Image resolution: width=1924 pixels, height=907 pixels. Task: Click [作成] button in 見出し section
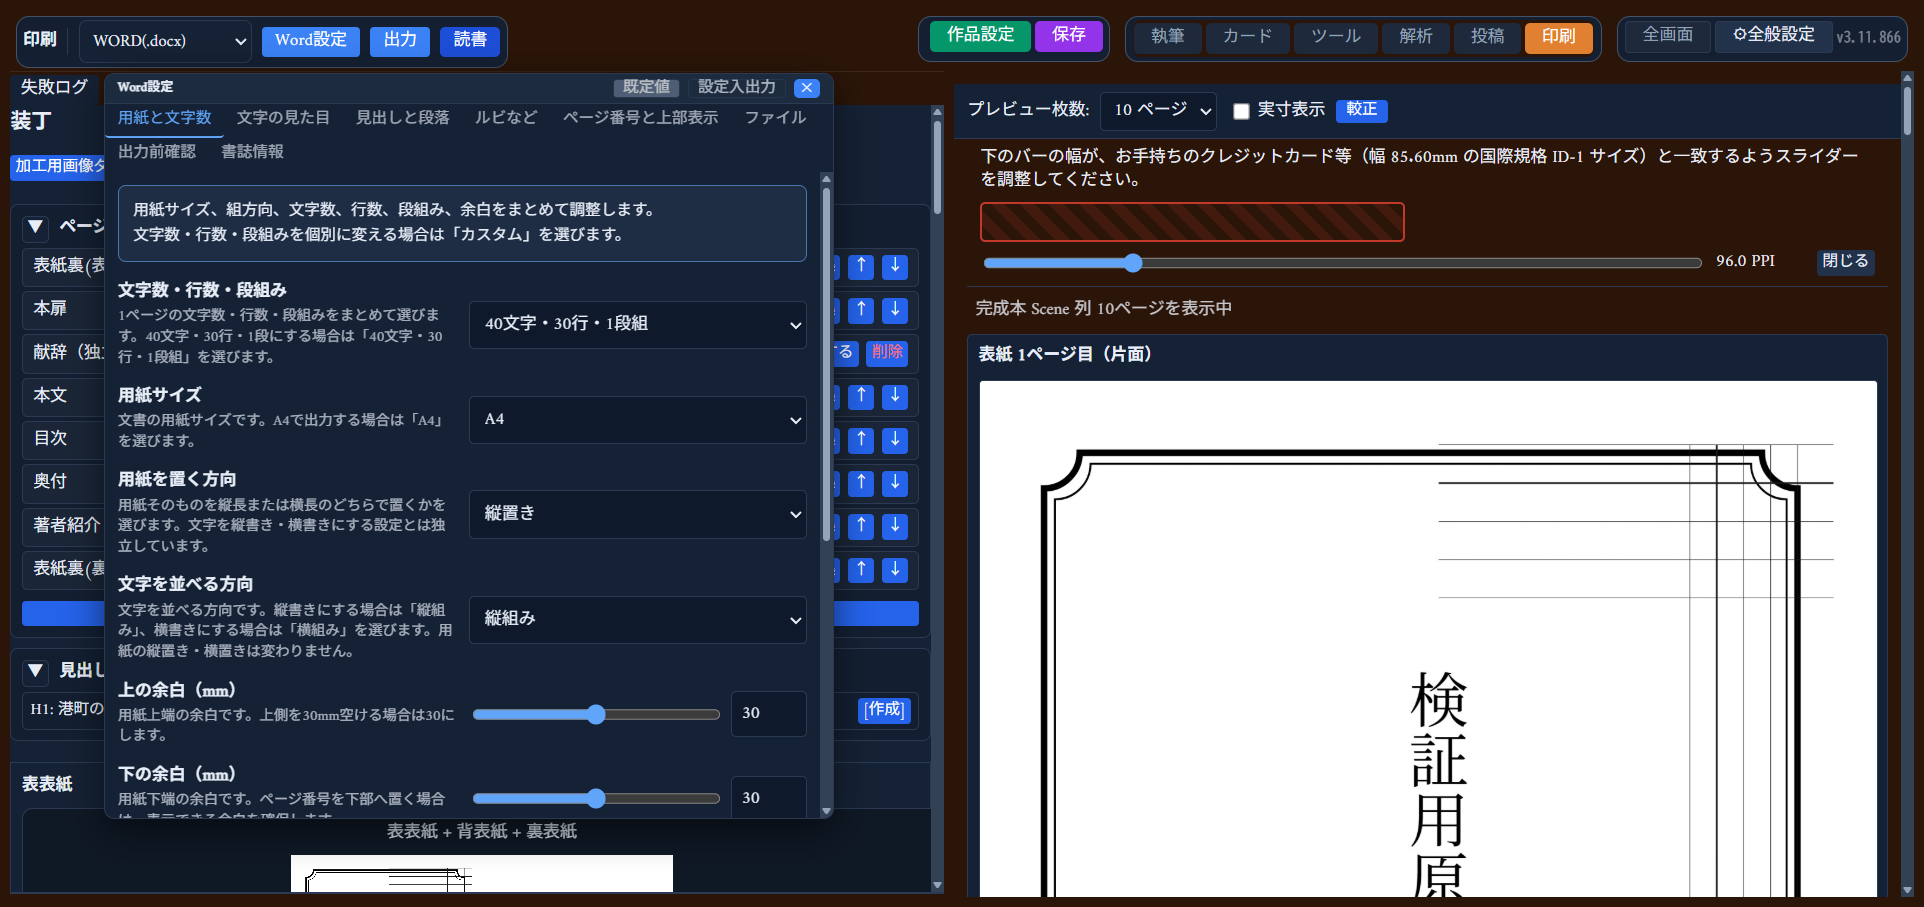[885, 710]
